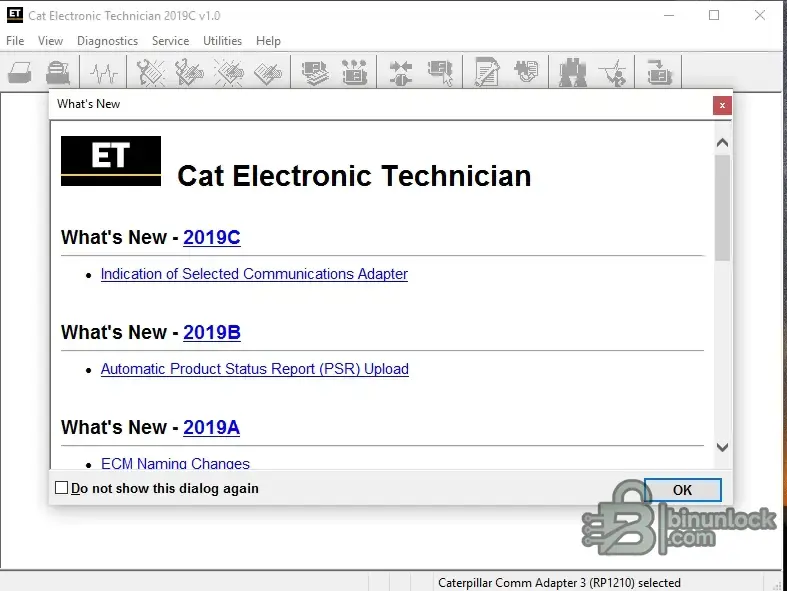Close the Cat Electronic Technician window
The height and width of the screenshot is (591, 787).
tap(760, 16)
